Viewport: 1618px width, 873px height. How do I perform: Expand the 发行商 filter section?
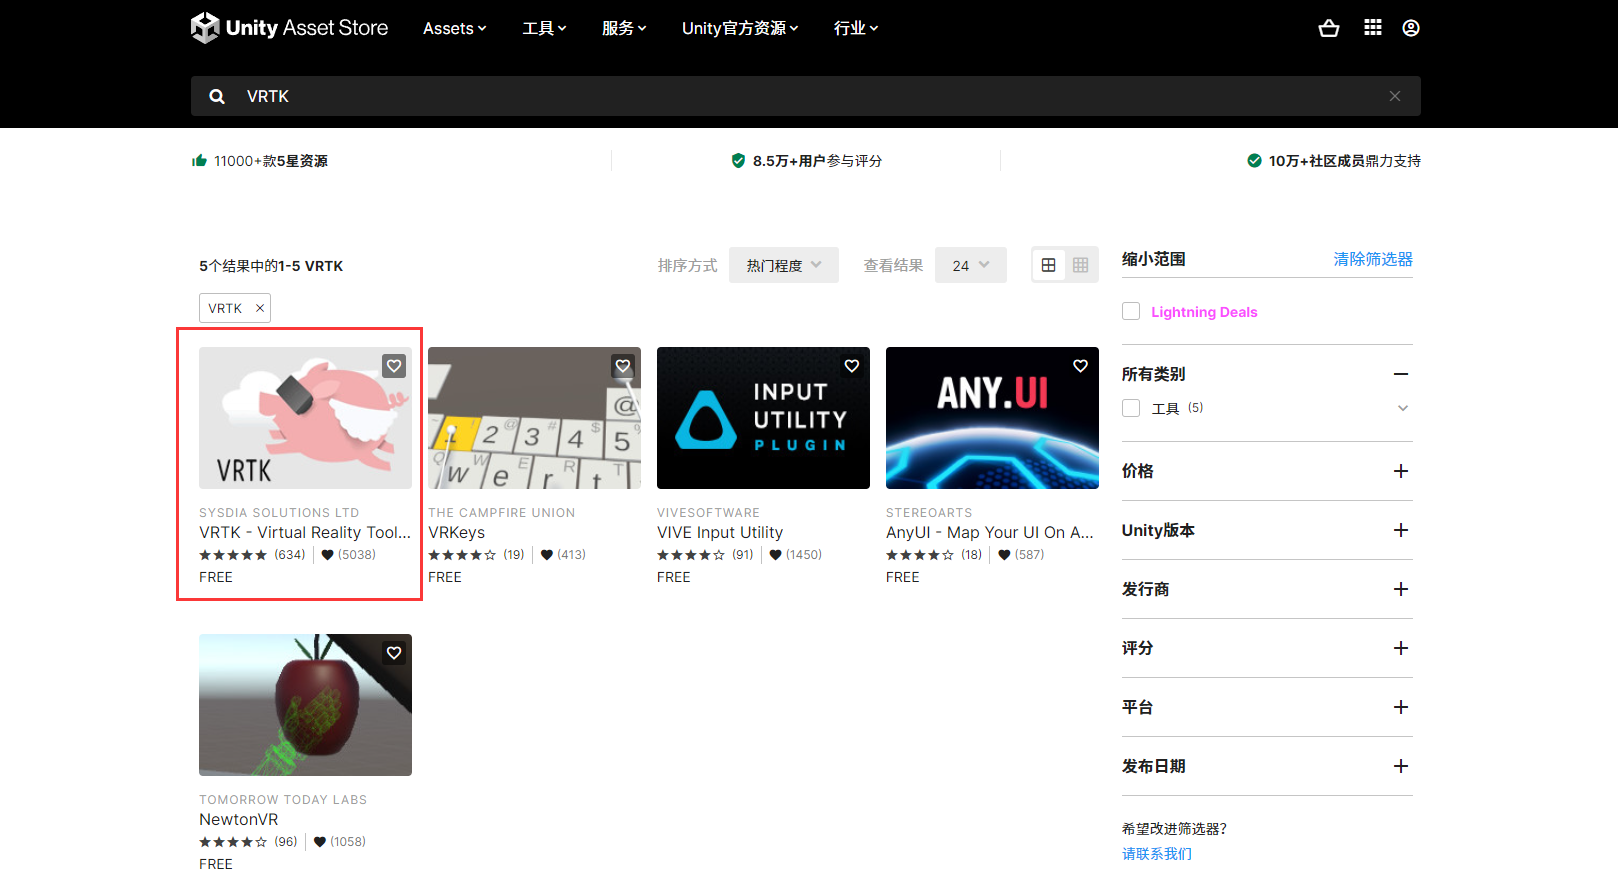1401,589
